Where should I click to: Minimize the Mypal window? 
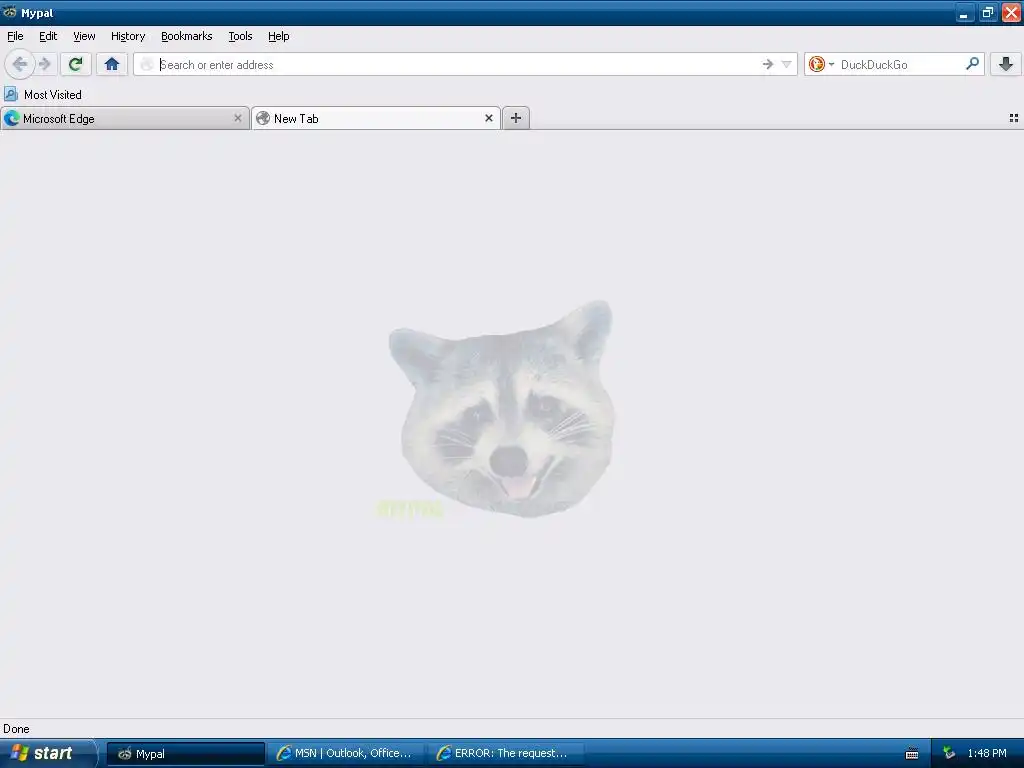pyautogui.click(x=964, y=13)
